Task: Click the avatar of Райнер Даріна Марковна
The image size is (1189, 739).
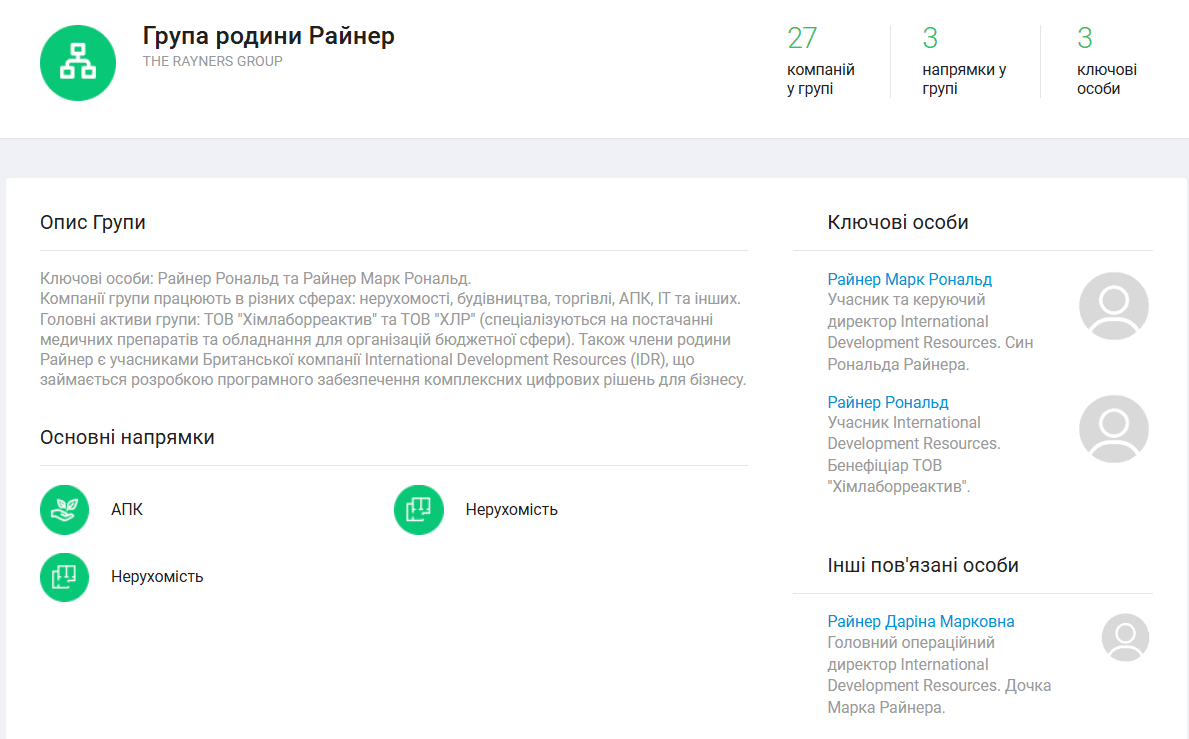Action: click(1125, 637)
